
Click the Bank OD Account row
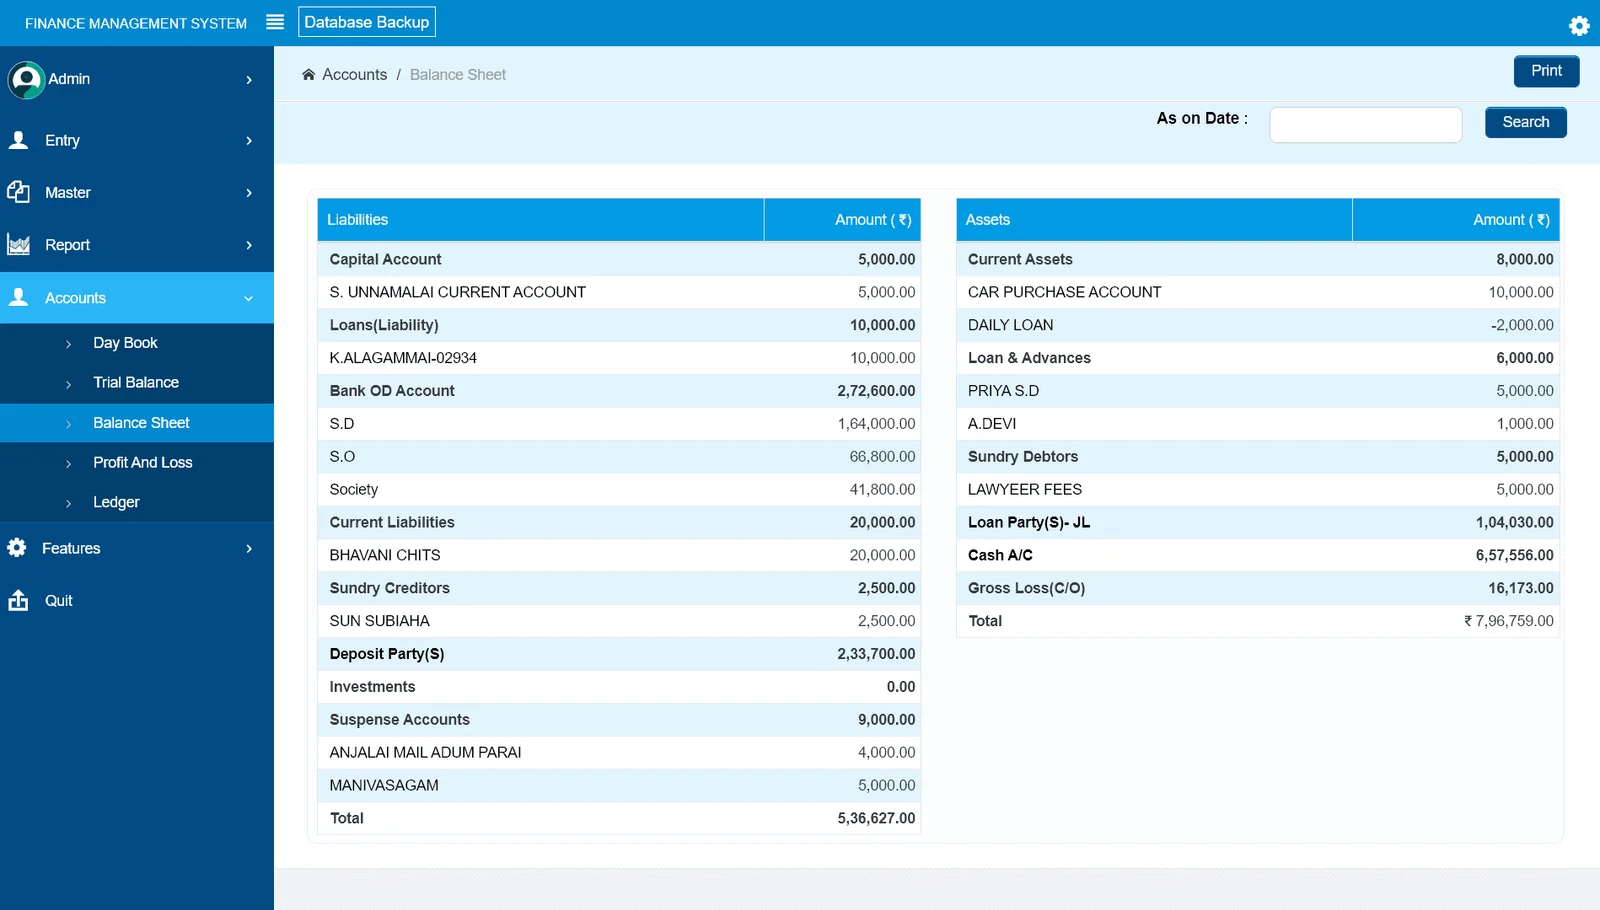[619, 391]
